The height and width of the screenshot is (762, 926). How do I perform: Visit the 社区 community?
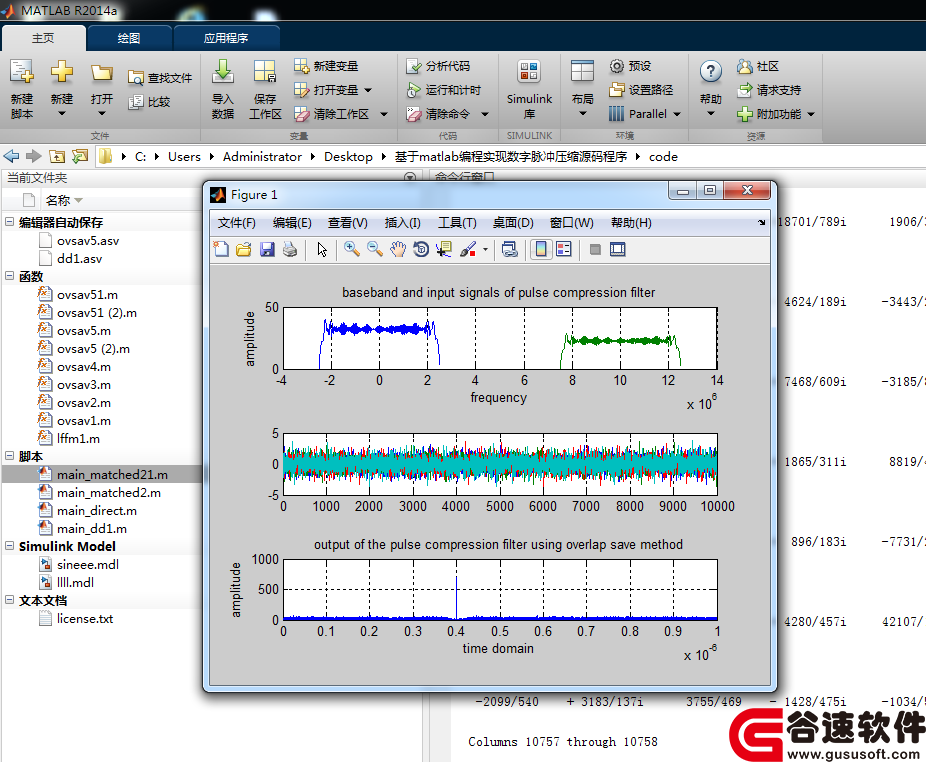[758, 66]
